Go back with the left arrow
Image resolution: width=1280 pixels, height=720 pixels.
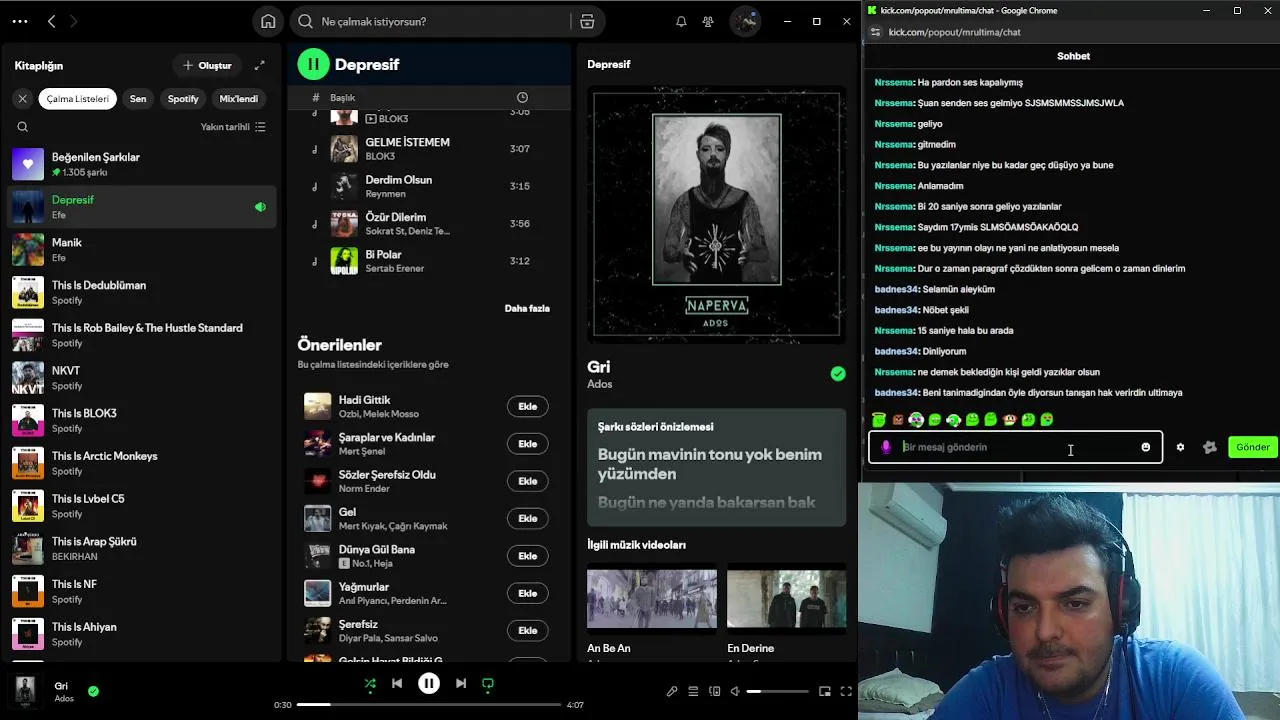[x=52, y=21]
